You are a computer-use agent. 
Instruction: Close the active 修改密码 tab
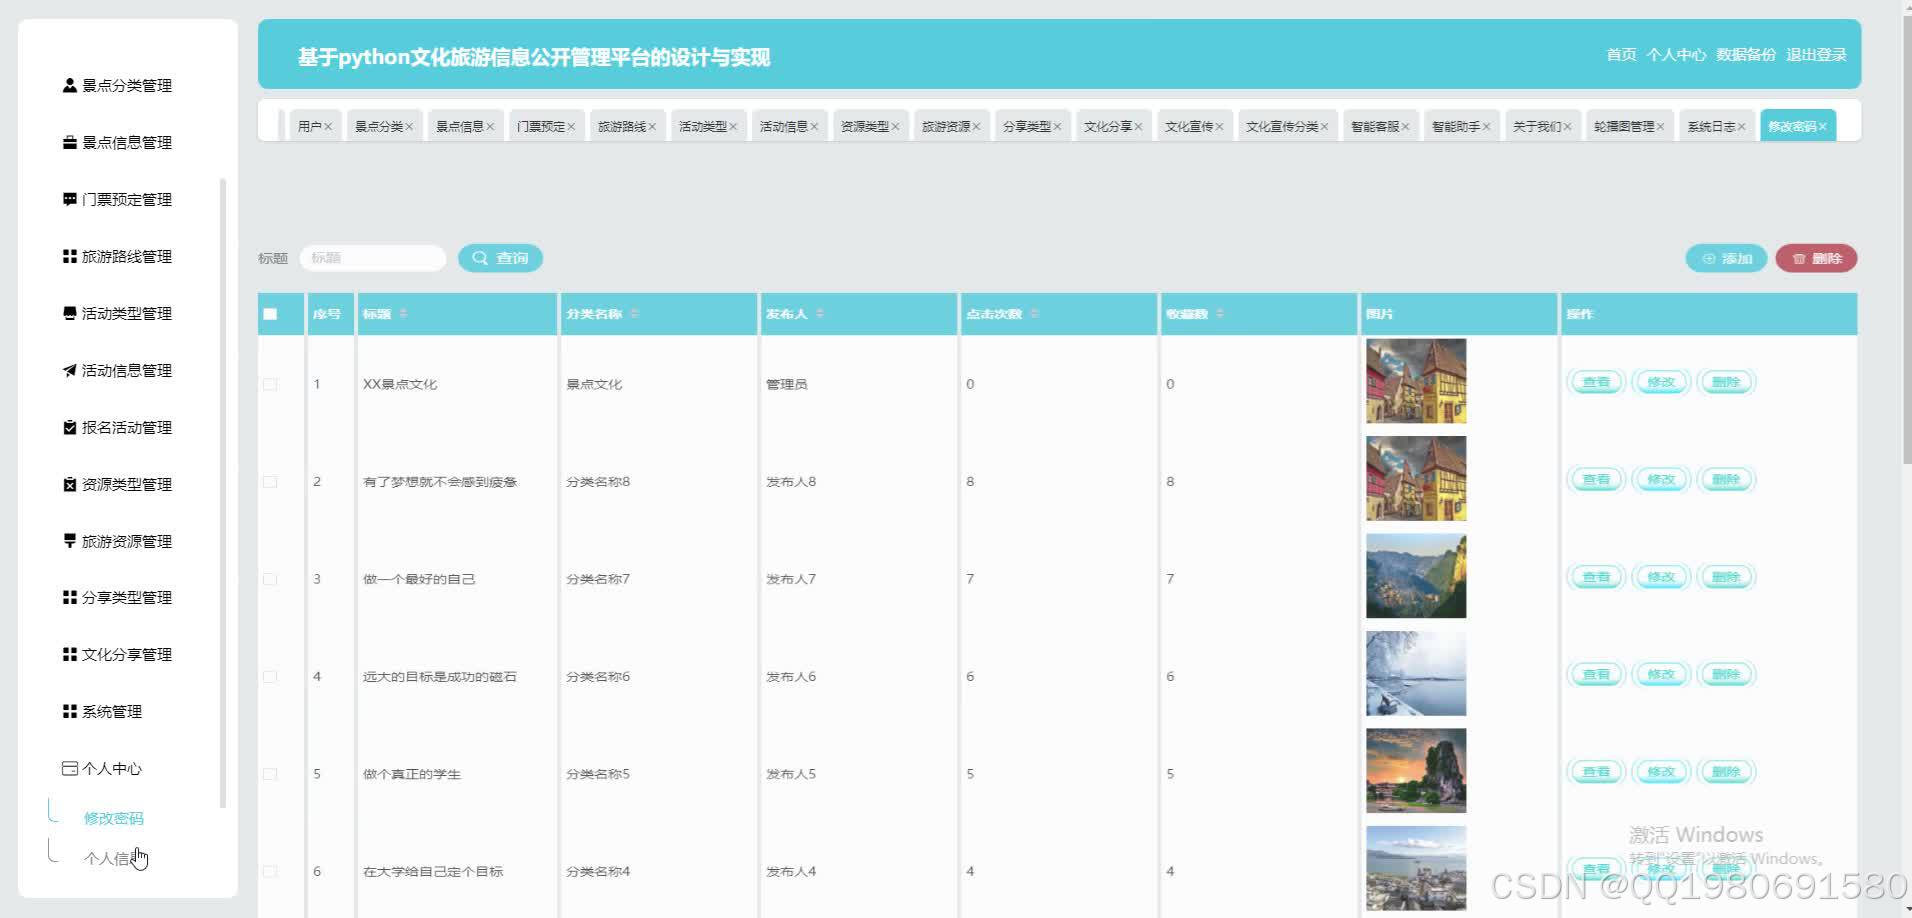point(1823,127)
